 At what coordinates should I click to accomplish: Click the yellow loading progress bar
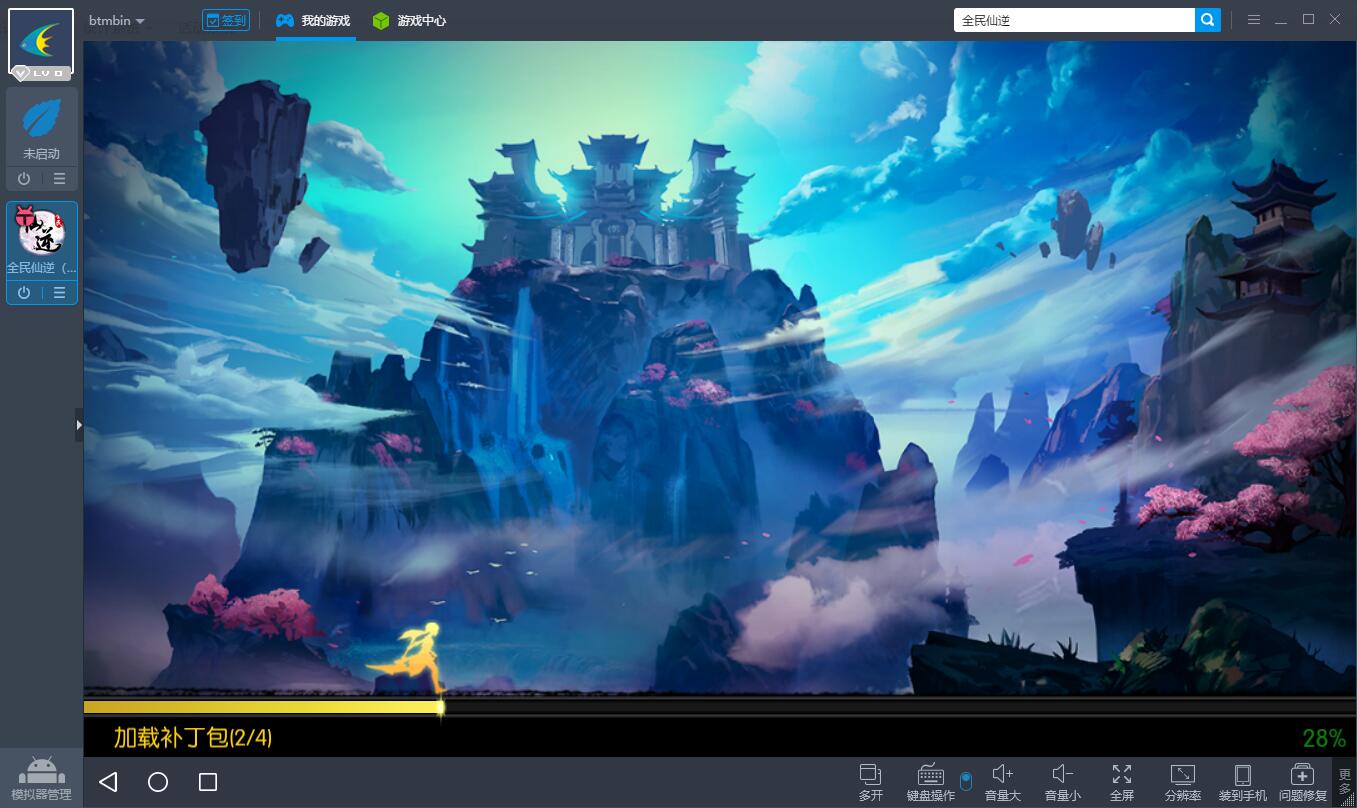[263, 707]
